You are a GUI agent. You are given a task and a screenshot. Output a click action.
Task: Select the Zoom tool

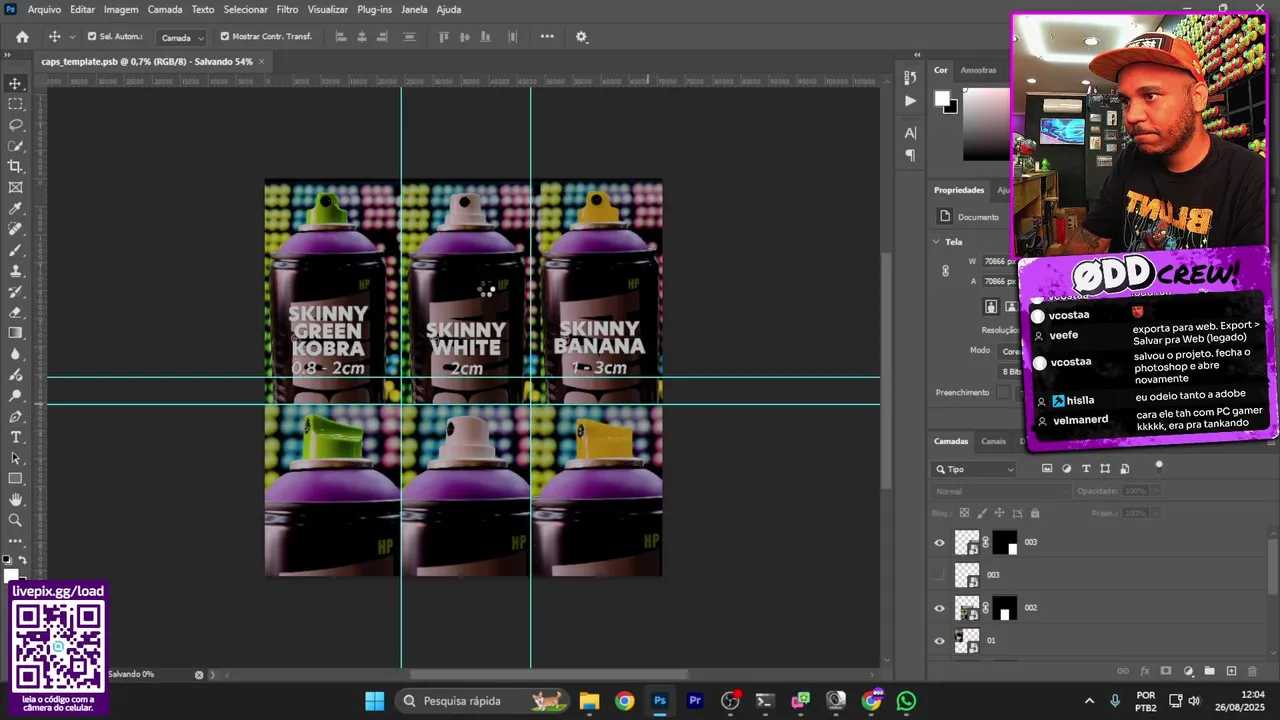[x=15, y=520]
